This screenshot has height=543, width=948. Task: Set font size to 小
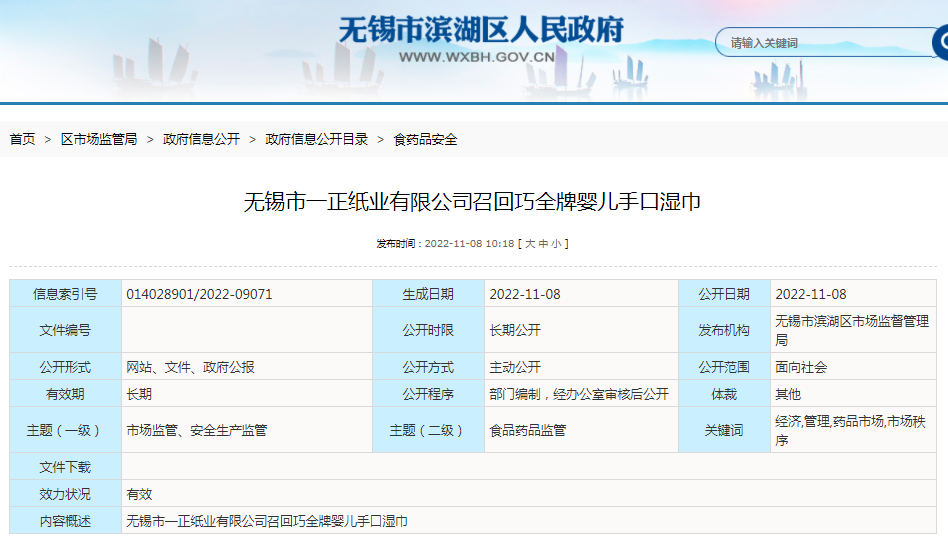[x=556, y=244]
